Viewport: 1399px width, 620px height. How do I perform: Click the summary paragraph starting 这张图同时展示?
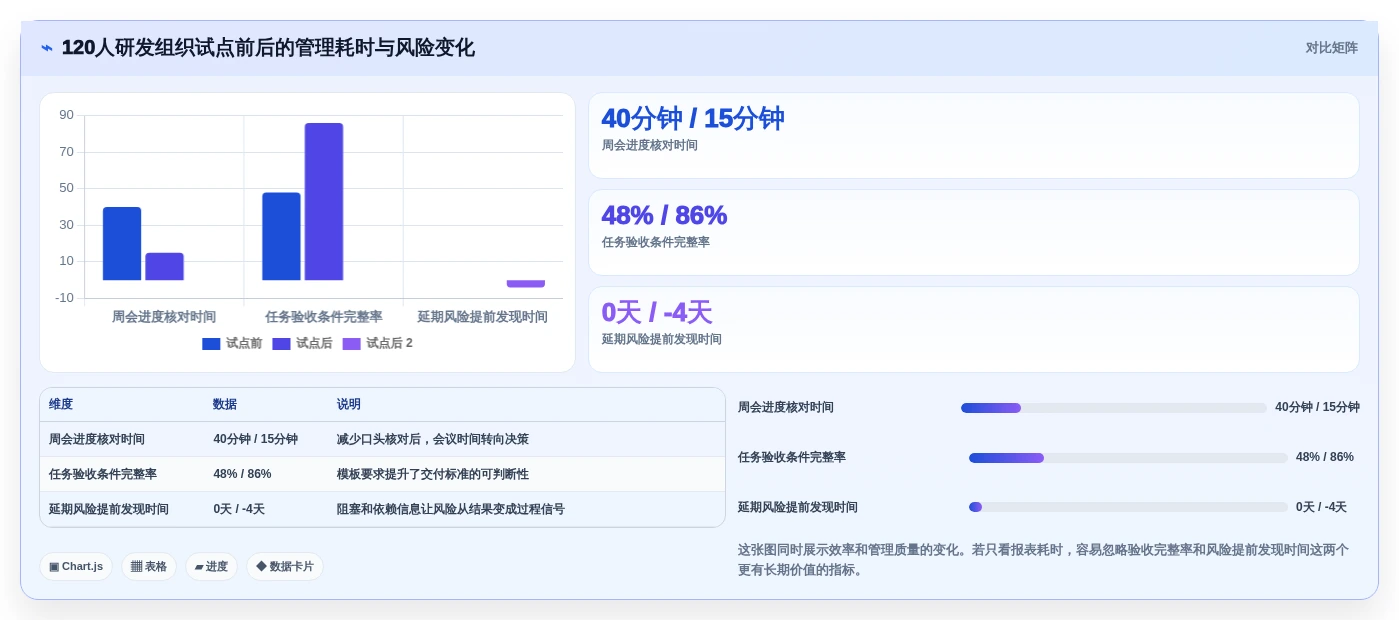coord(1043,560)
